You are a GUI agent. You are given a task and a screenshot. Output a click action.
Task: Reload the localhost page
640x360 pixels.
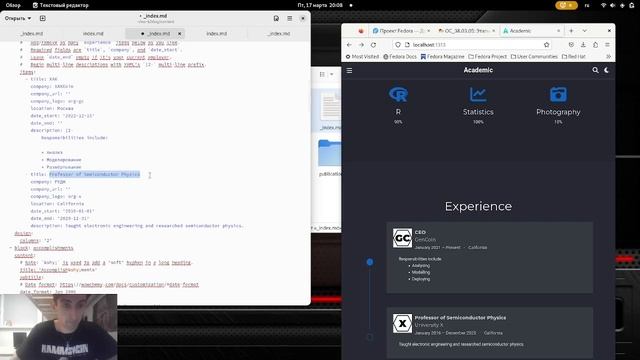pyautogui.click(x=373, y=44)
